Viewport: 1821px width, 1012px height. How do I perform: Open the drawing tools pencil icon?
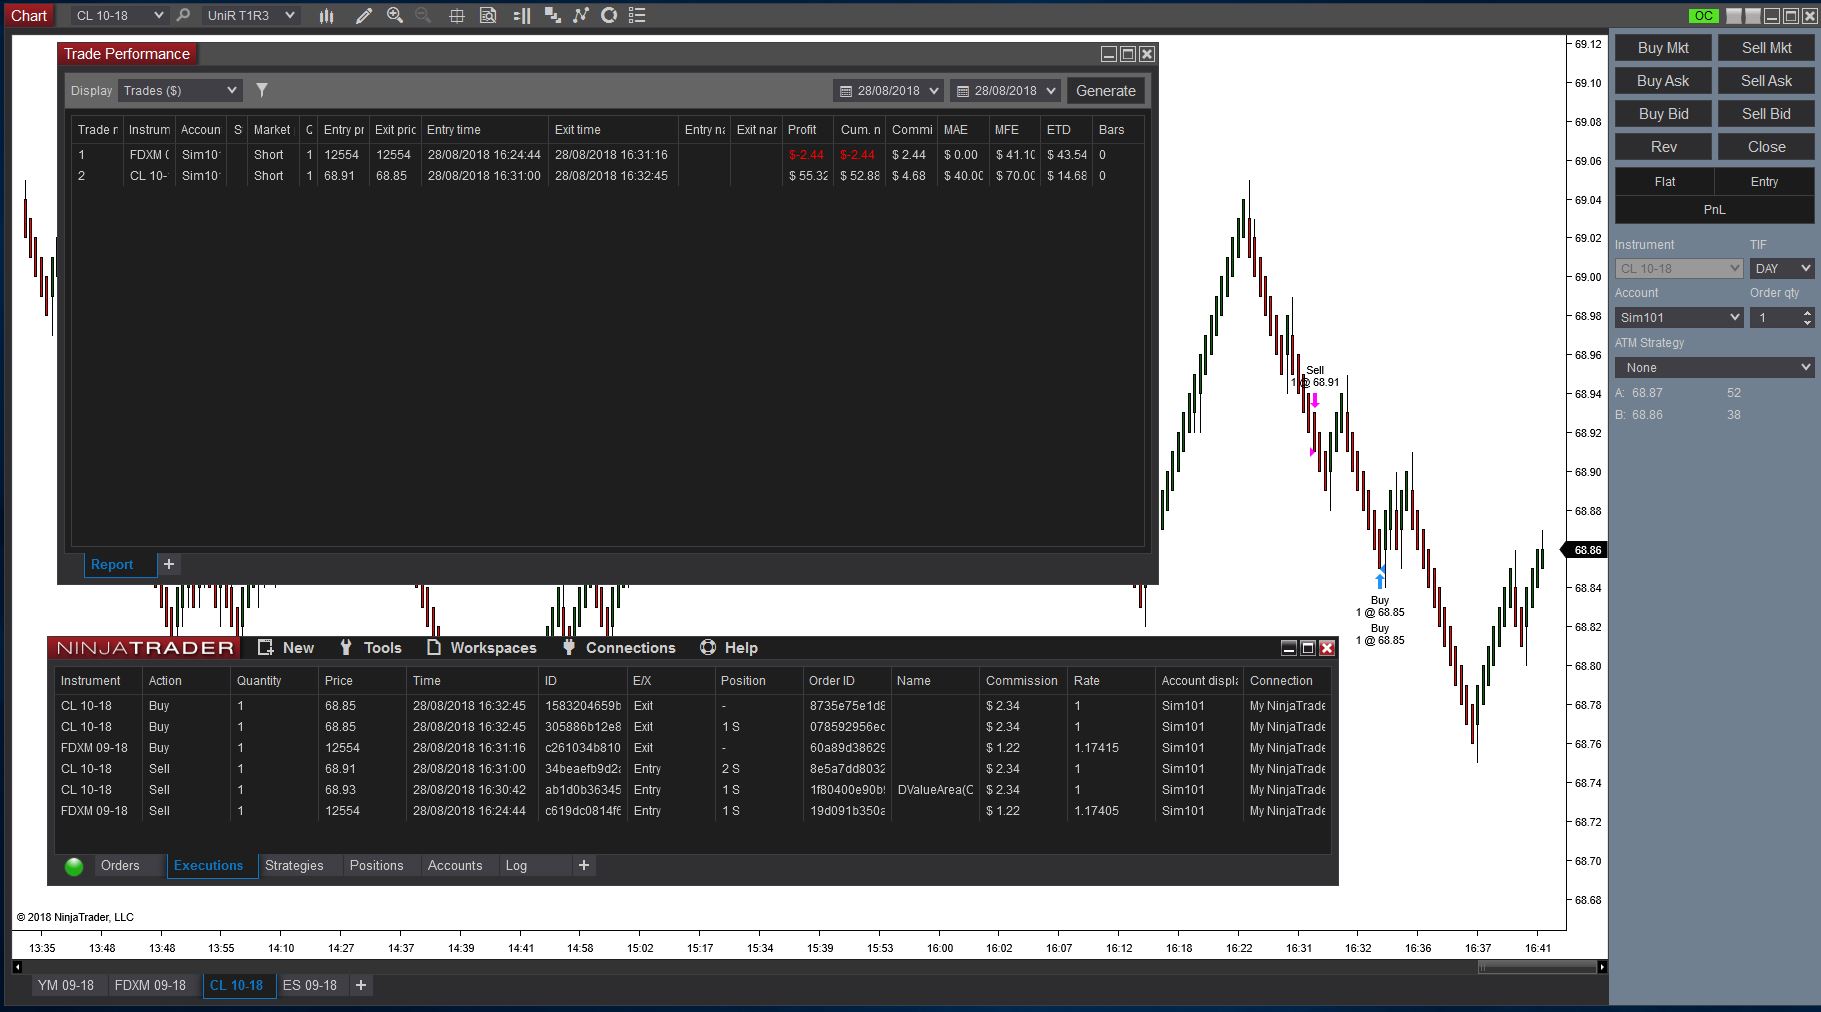pyautogui.click(x=364, y=16)
